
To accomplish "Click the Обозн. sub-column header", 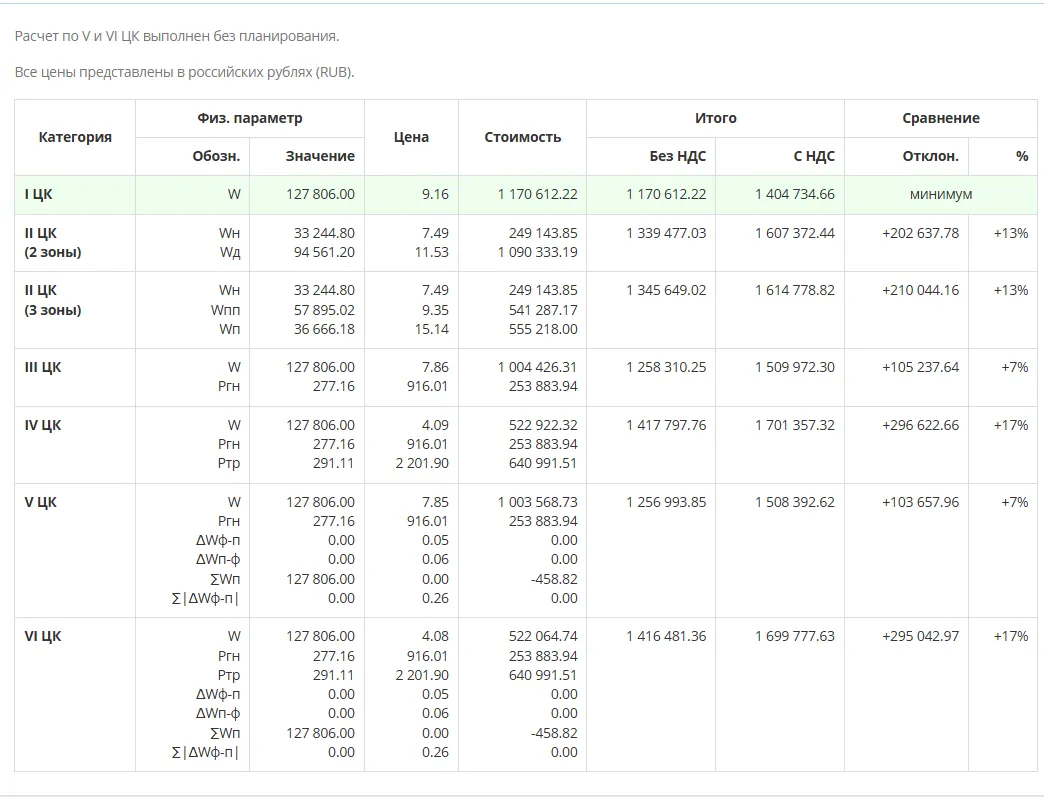I will tap(216, 156).
